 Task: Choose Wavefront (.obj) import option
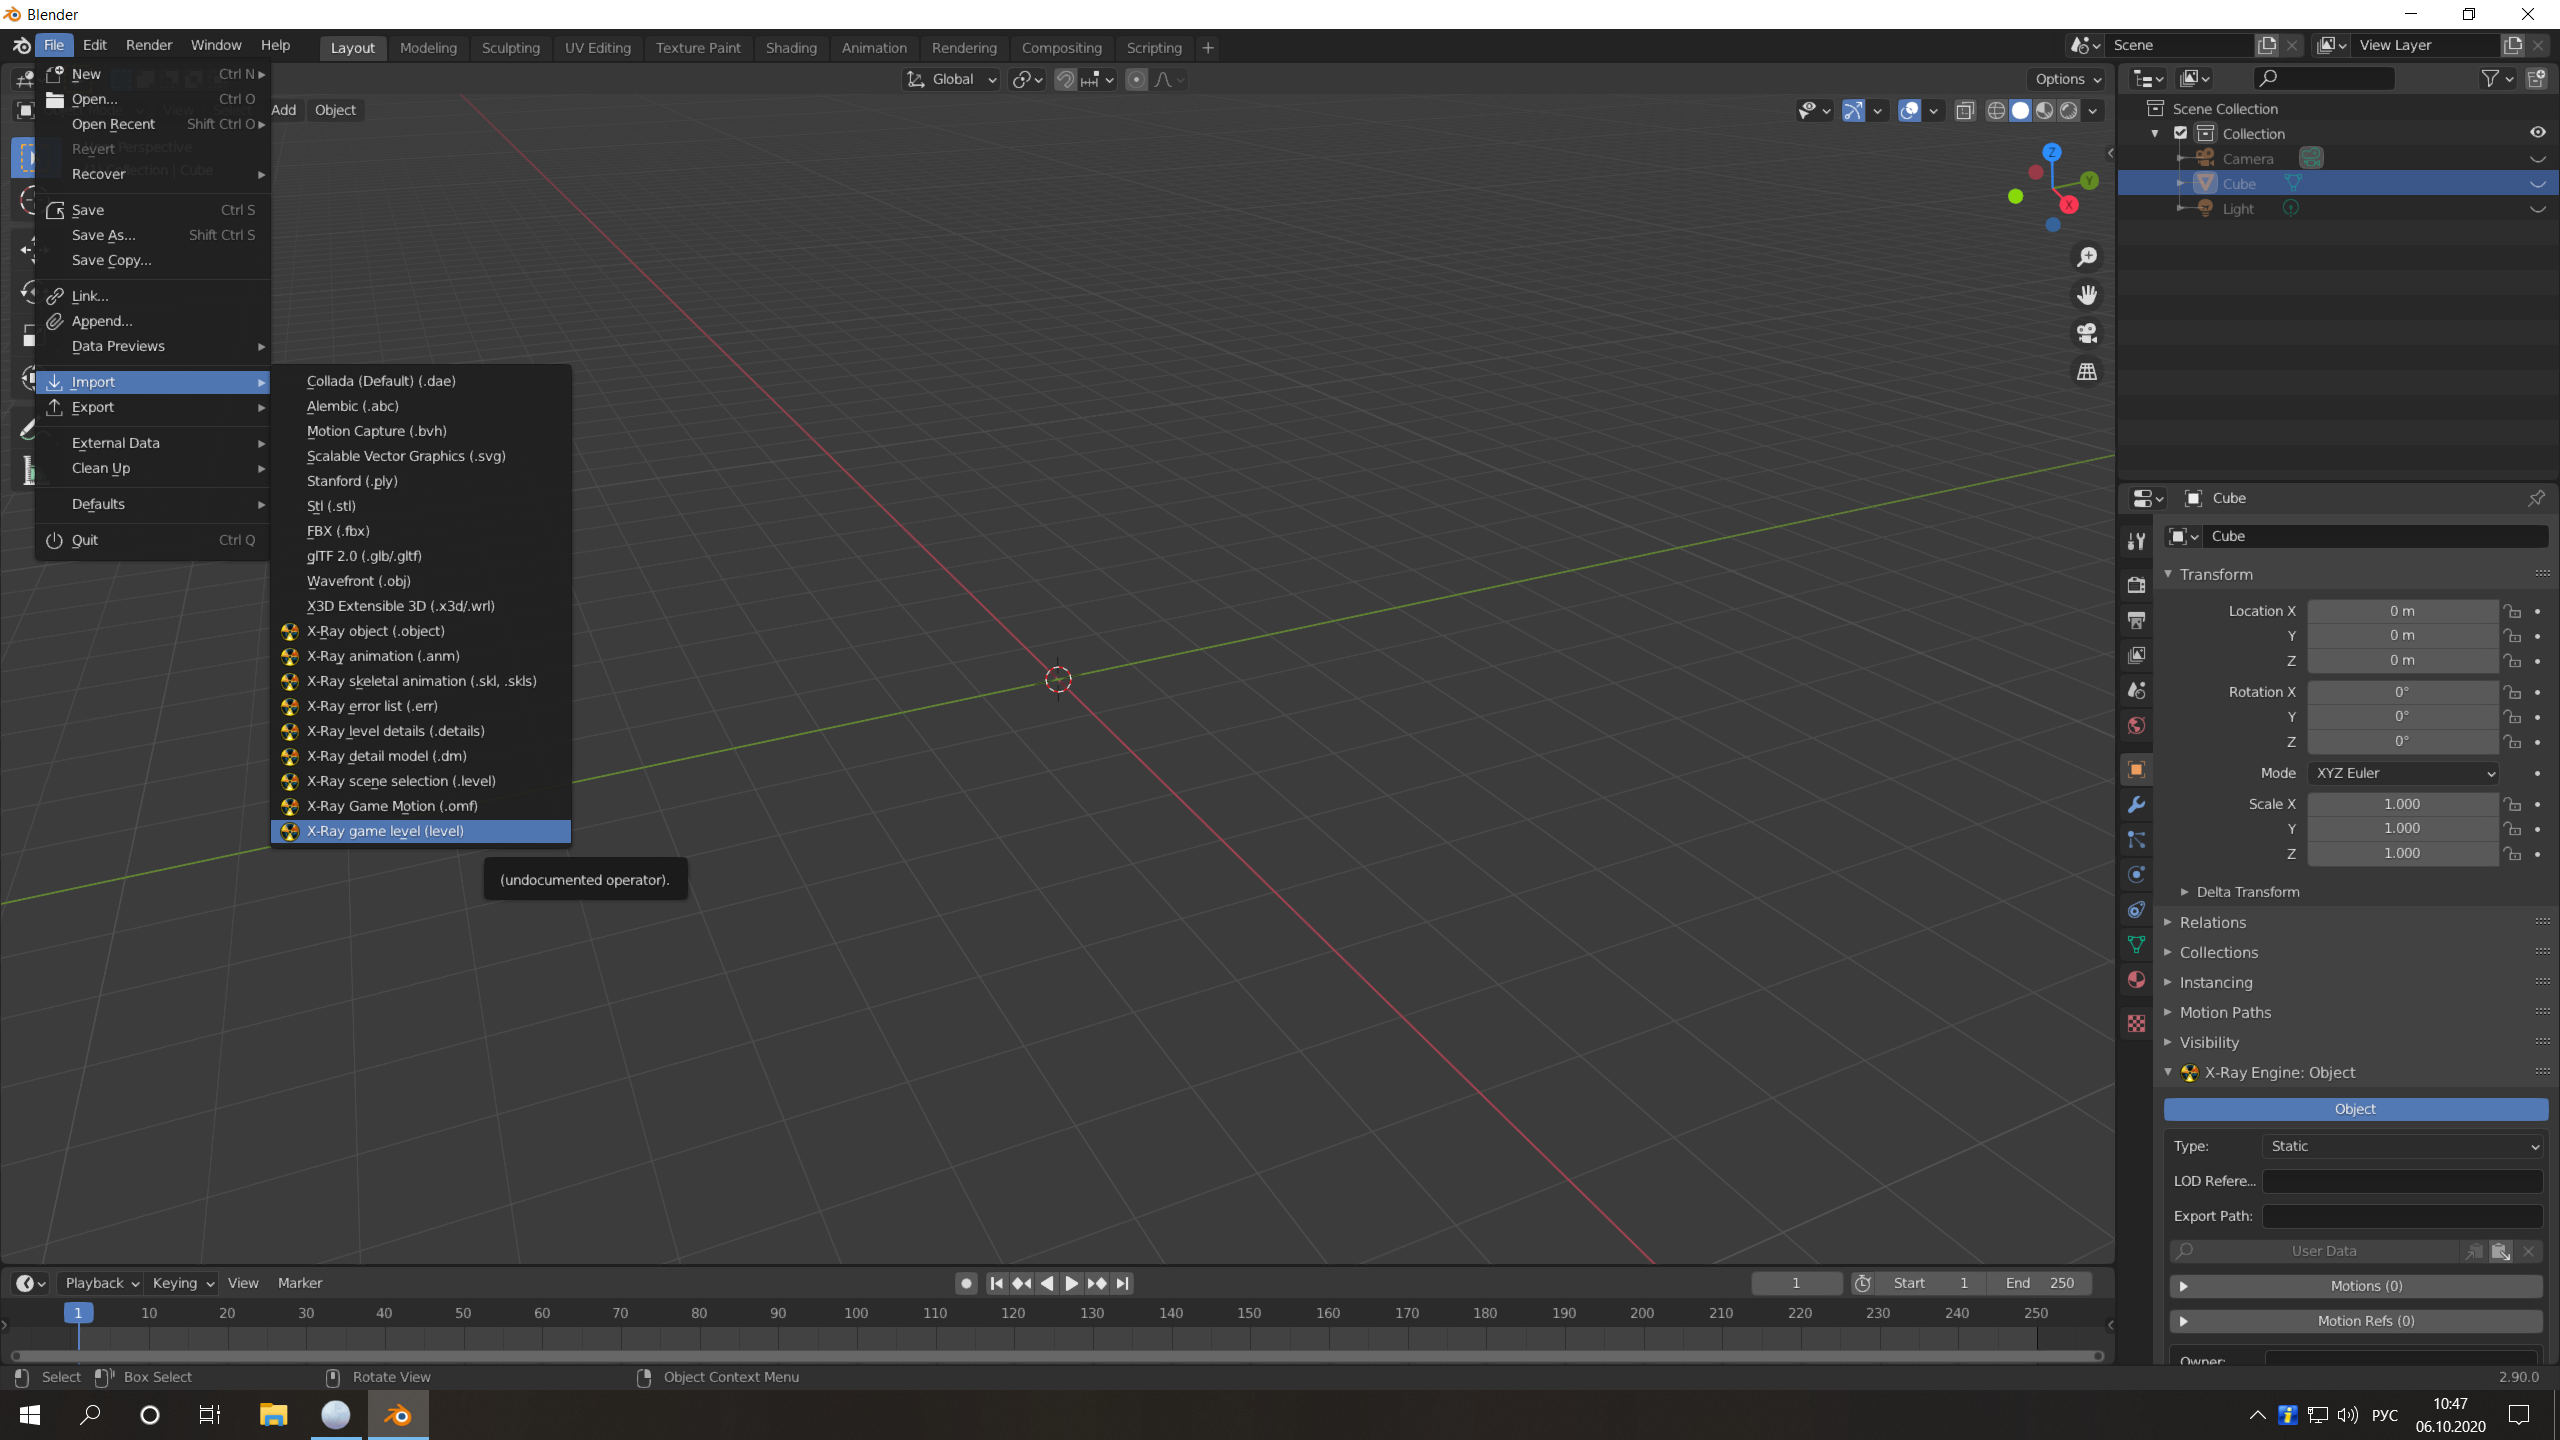click(x=420, y=581)
